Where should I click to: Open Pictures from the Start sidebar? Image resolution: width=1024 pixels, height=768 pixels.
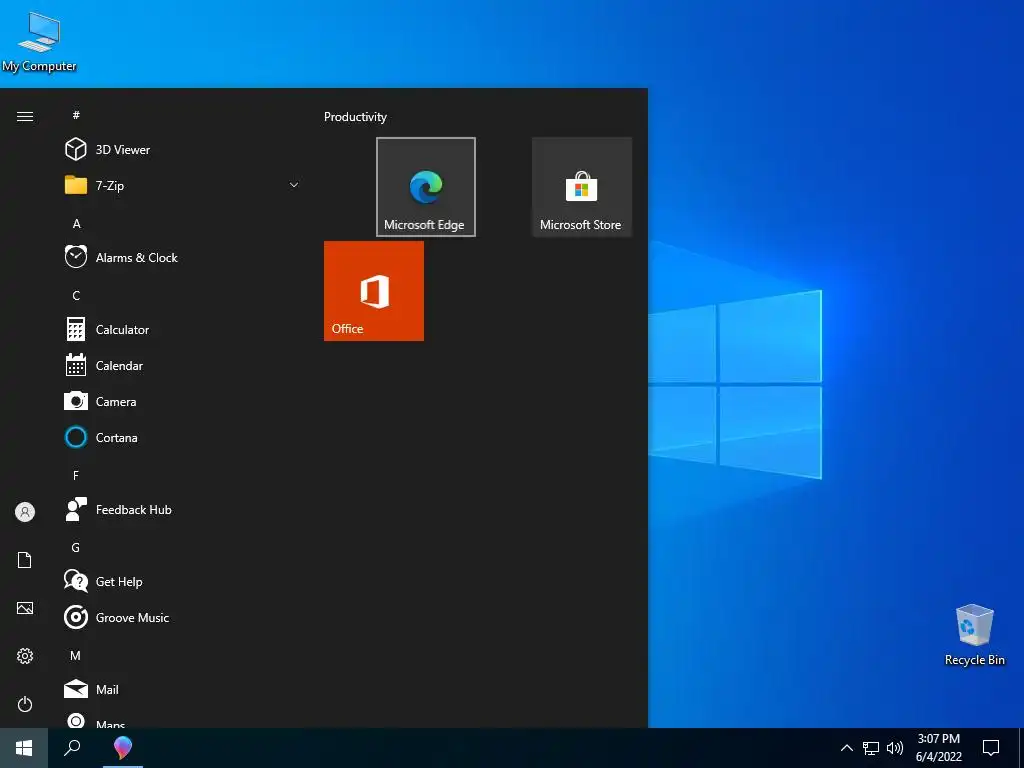(x=25, y=608)
